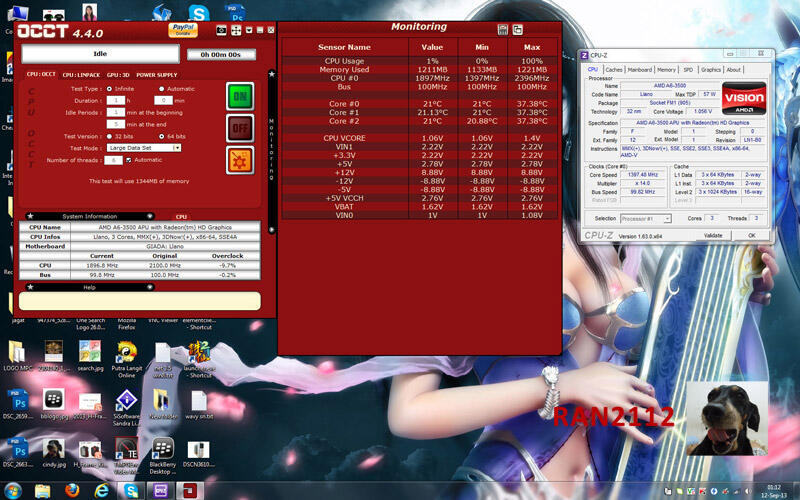This screenshot has height=500, width=800.
Task: Select the LOGO MPC folder icon
Action: (x=17, y=356)
